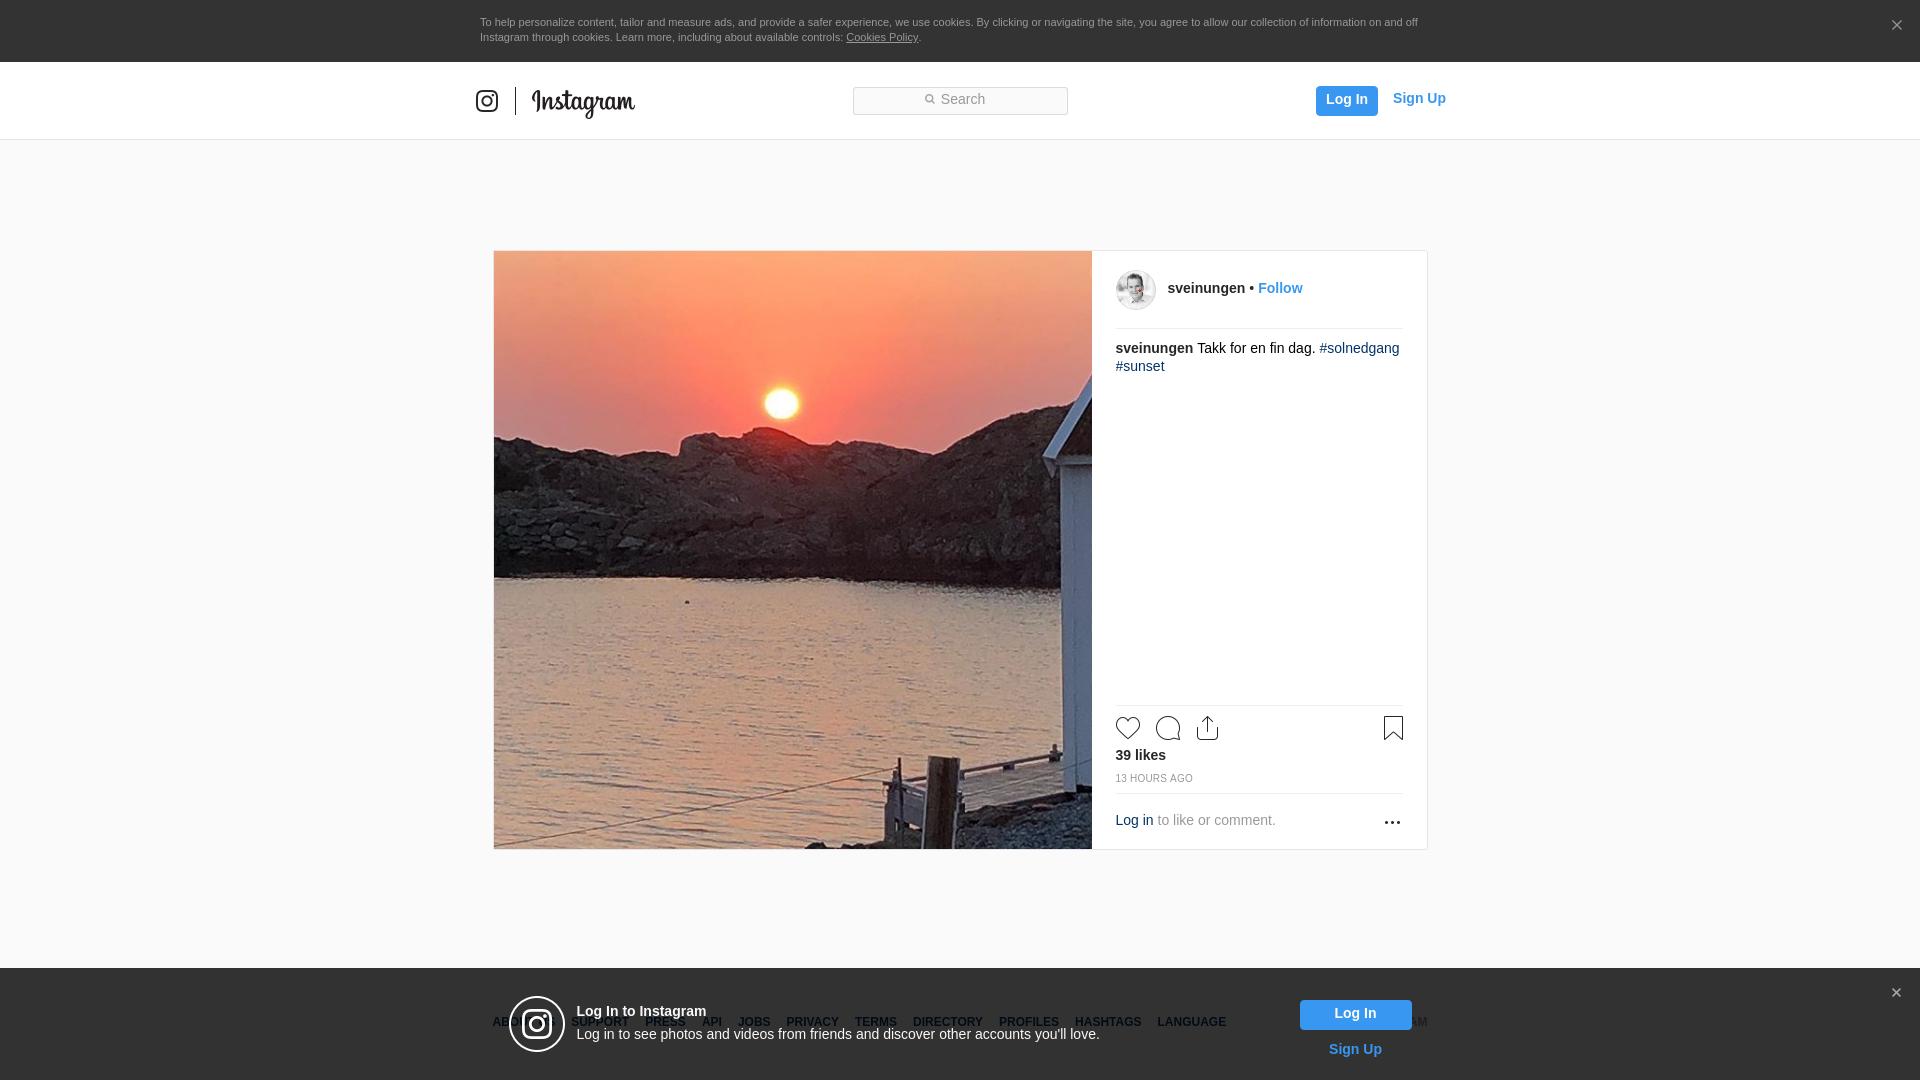Open the #solnedgang hashtag link
This screenshot has width=1920, height=1080.
pos(1358,348)
